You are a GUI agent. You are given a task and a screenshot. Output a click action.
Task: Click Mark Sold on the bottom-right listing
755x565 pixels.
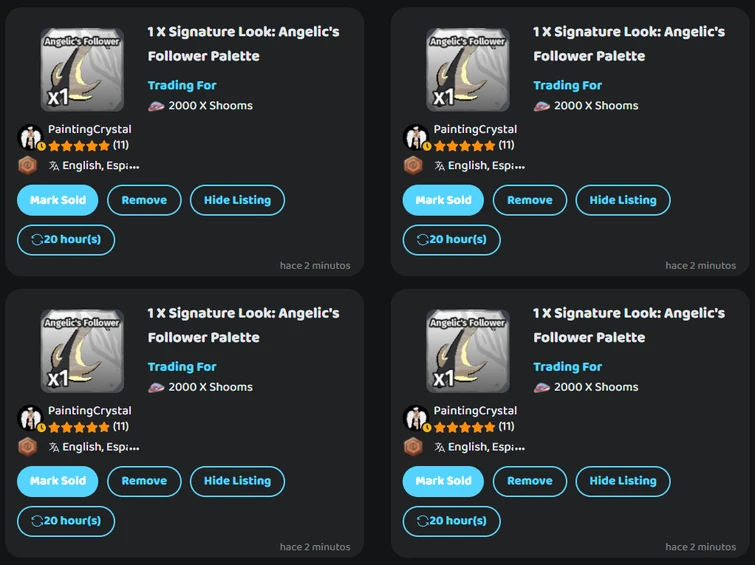click(x=443, y=481)
